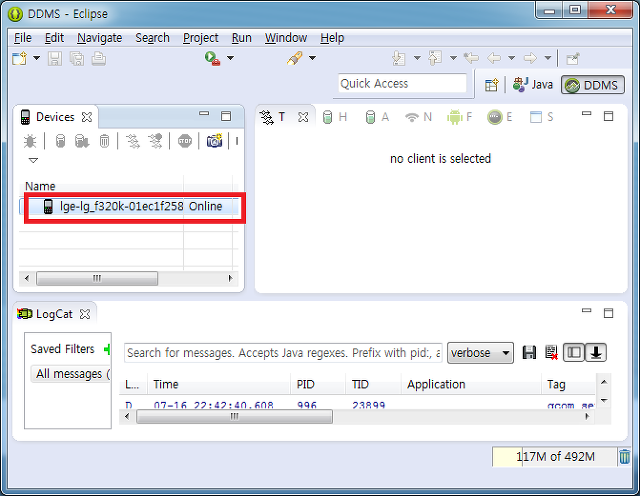Select the System Information (S) tab
640x496 pixels.
click(542, 117)
